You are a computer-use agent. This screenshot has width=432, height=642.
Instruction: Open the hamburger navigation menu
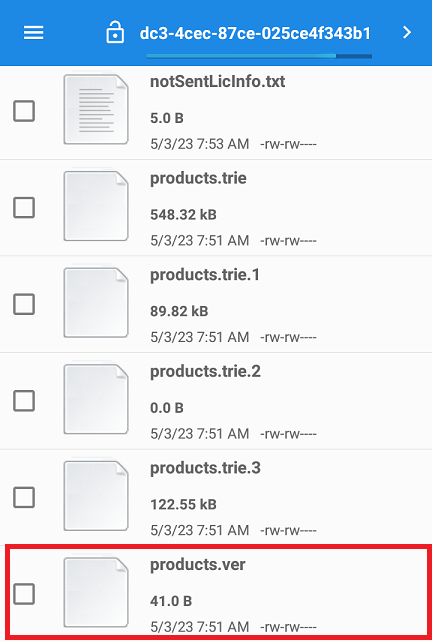point(34,33)
